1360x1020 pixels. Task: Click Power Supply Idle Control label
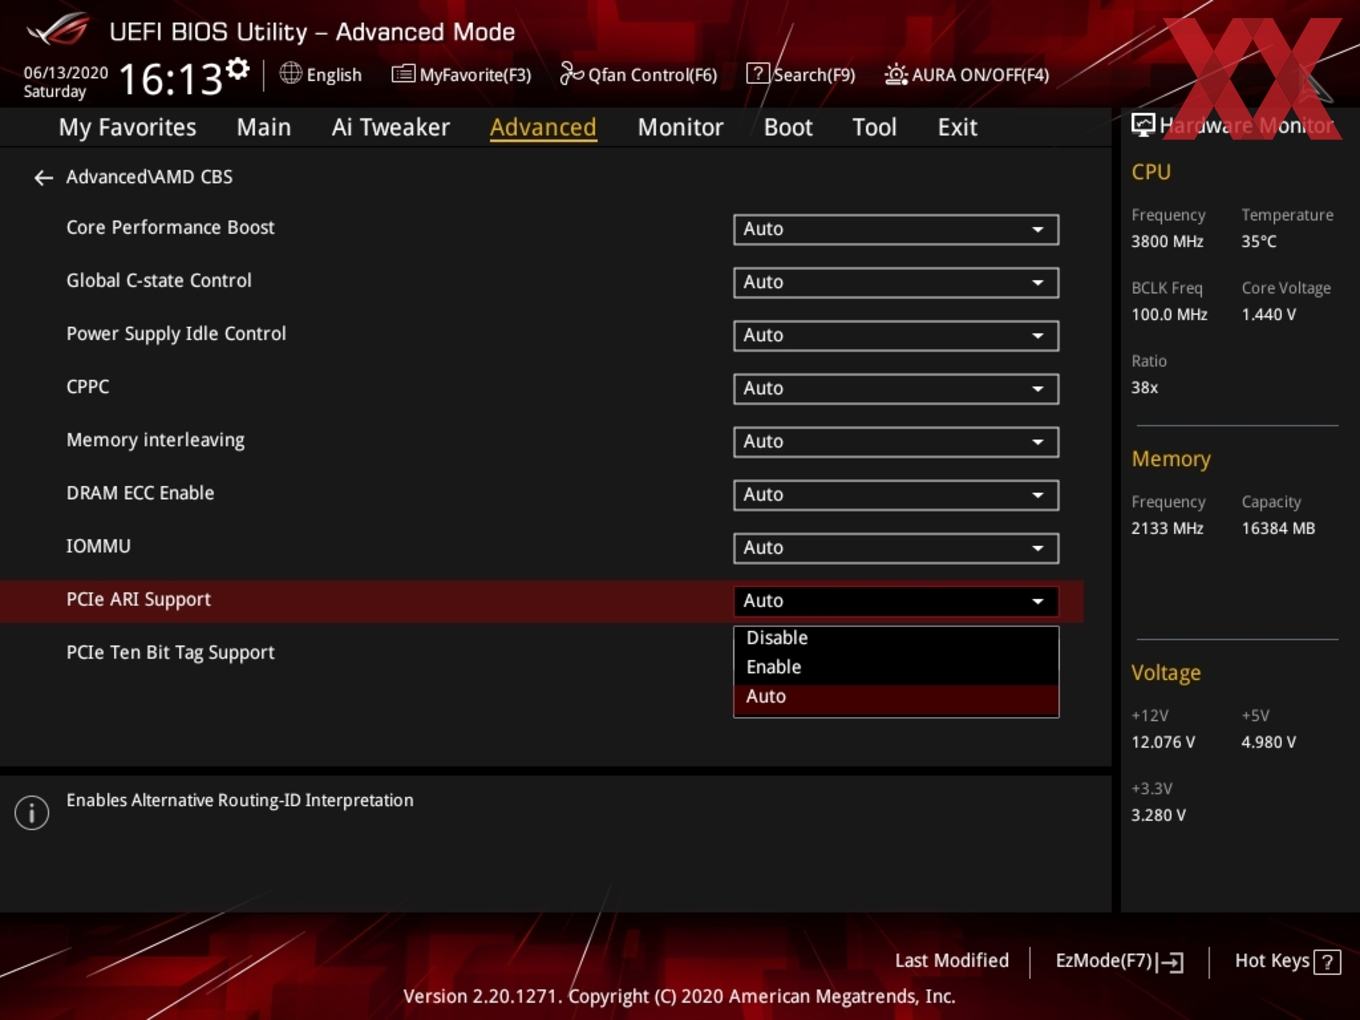[176, 334]
